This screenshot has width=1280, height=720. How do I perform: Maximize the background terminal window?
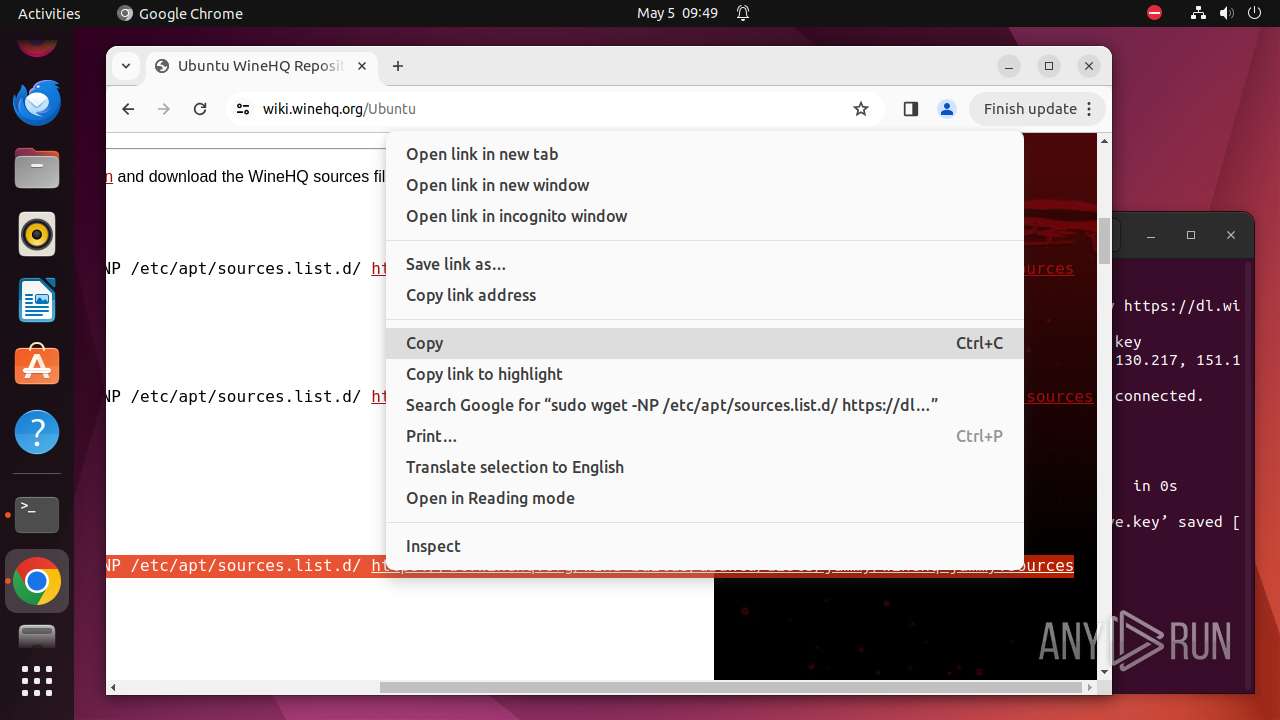(x=1190, y=235)
